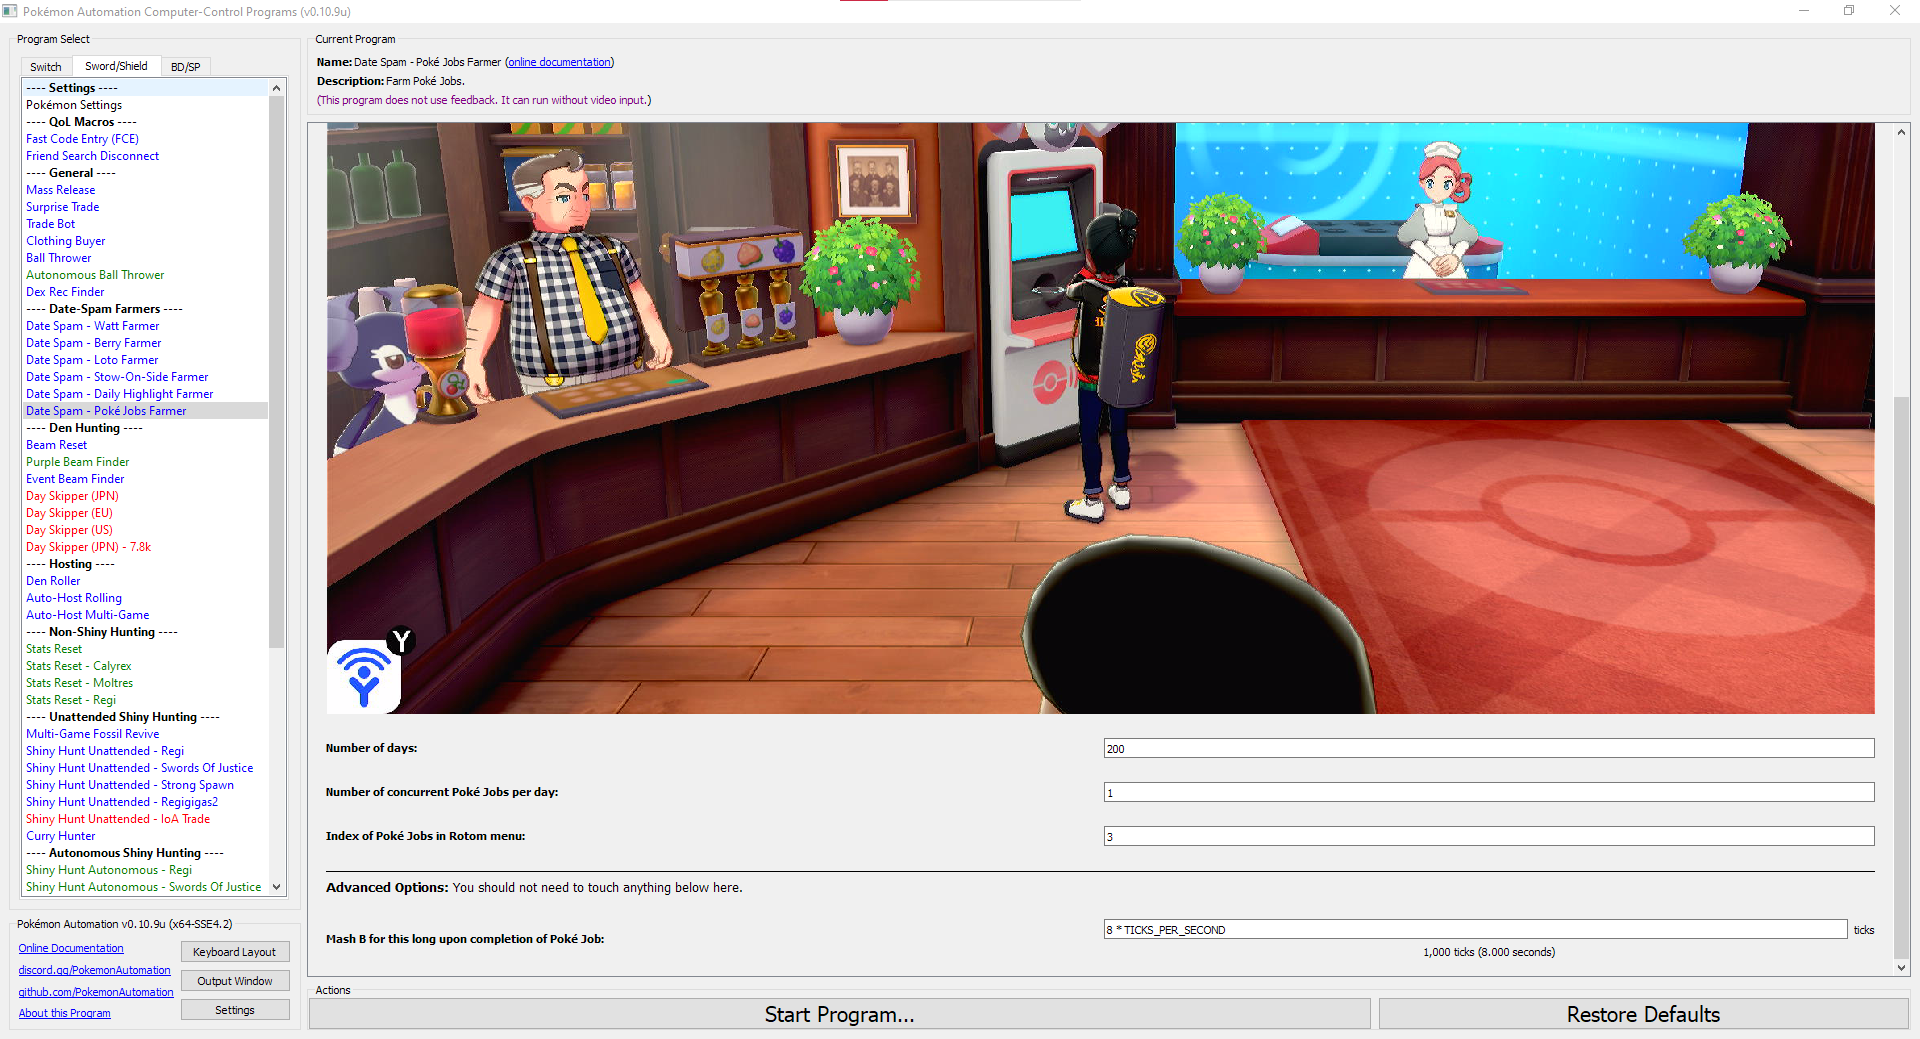Viewport: 1920px width, 1039px height.
Task: Click the Y-Comm wifi icon in game image
Action: coord(364,676)
